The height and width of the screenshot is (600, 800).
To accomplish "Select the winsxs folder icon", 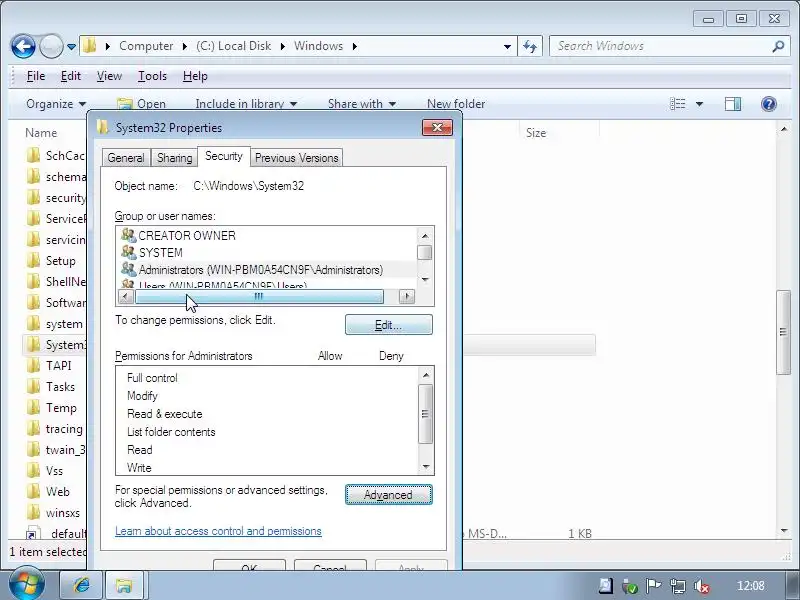I will pos(34,512).
